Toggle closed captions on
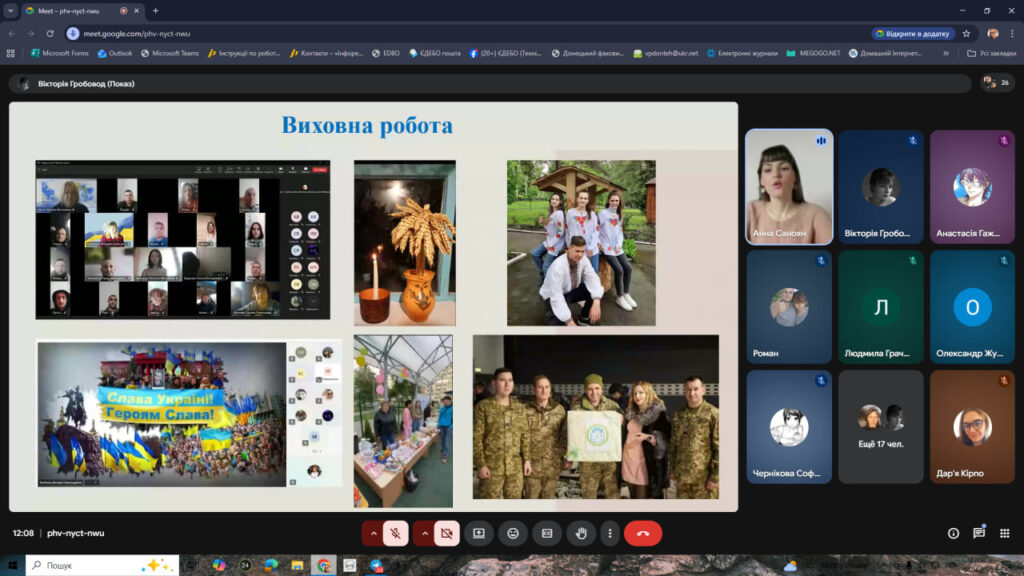The image size is (1024, 576). click(547, 533)
